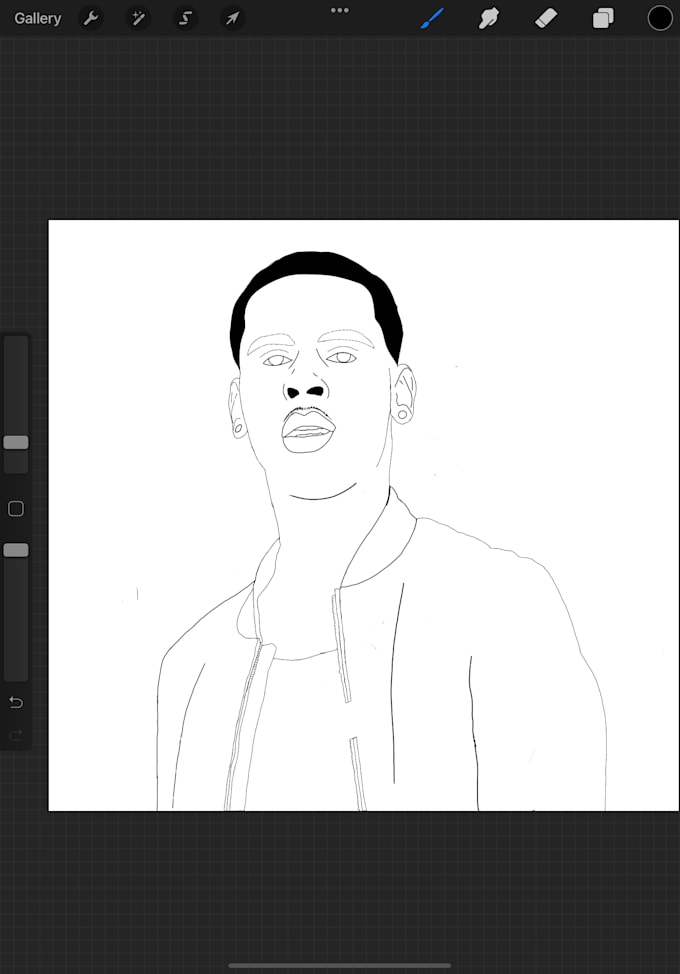
Task: Open the Adjustments magic wand menu
Action: tap(138, 19)
